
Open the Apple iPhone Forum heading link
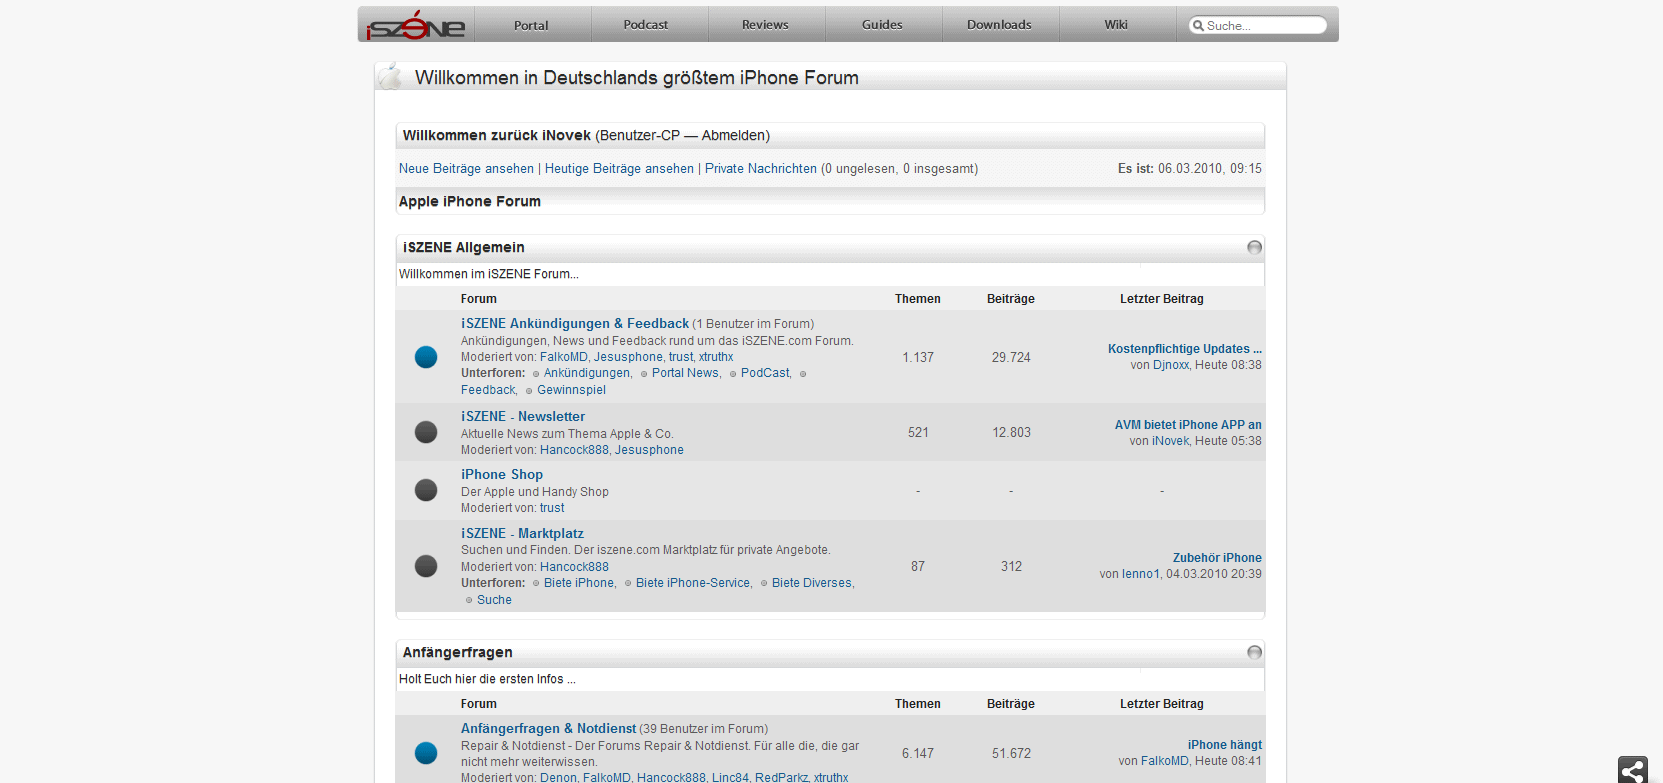470,201
